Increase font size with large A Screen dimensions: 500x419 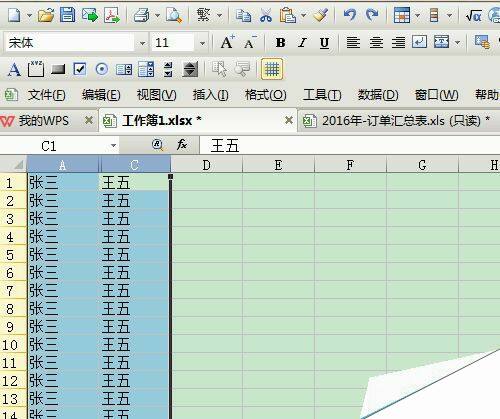point(227,42)
